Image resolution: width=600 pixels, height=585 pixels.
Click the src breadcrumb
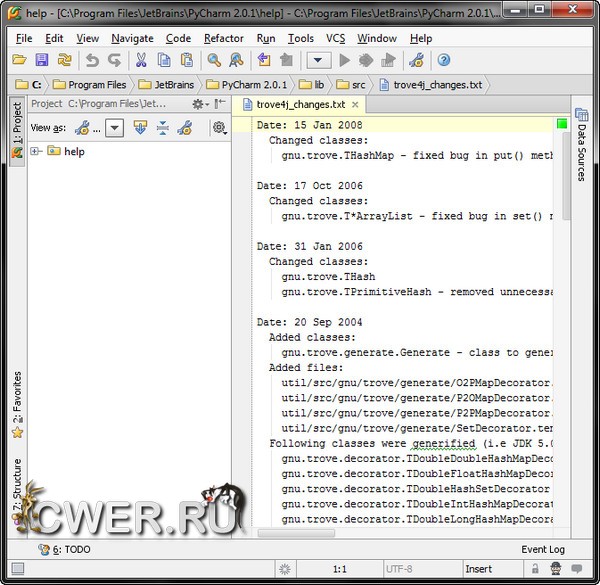click(x=351, y=85)
